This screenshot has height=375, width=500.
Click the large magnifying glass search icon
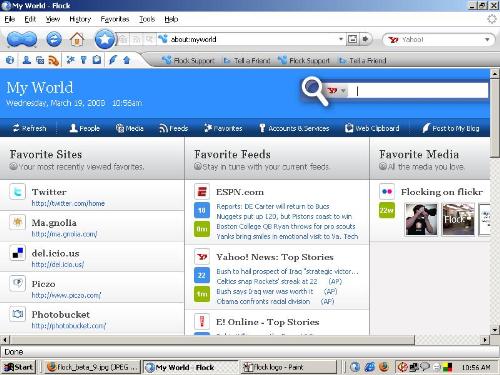click(x=315, y=91)
